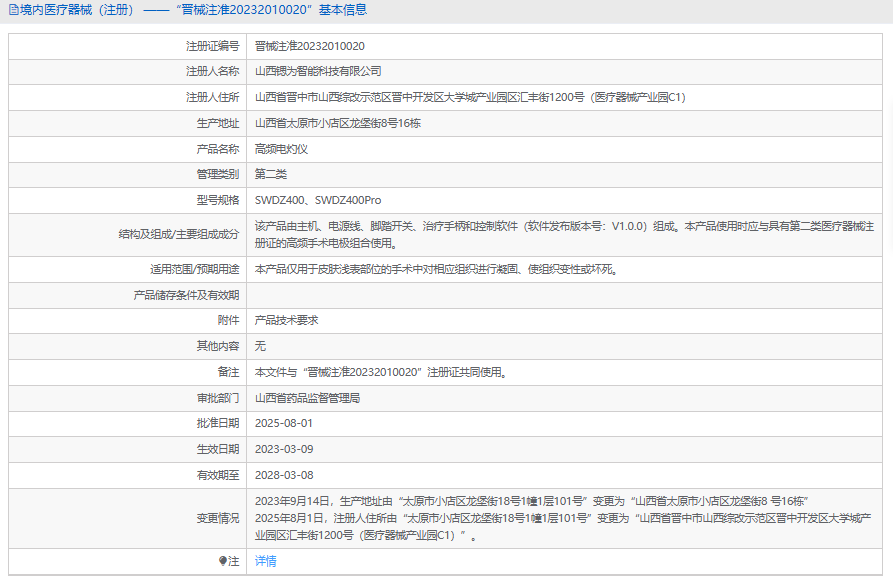893x583 pixels.
Task: Select the page title text 境内医疗器械（注册）
Action: click(77, 10)
